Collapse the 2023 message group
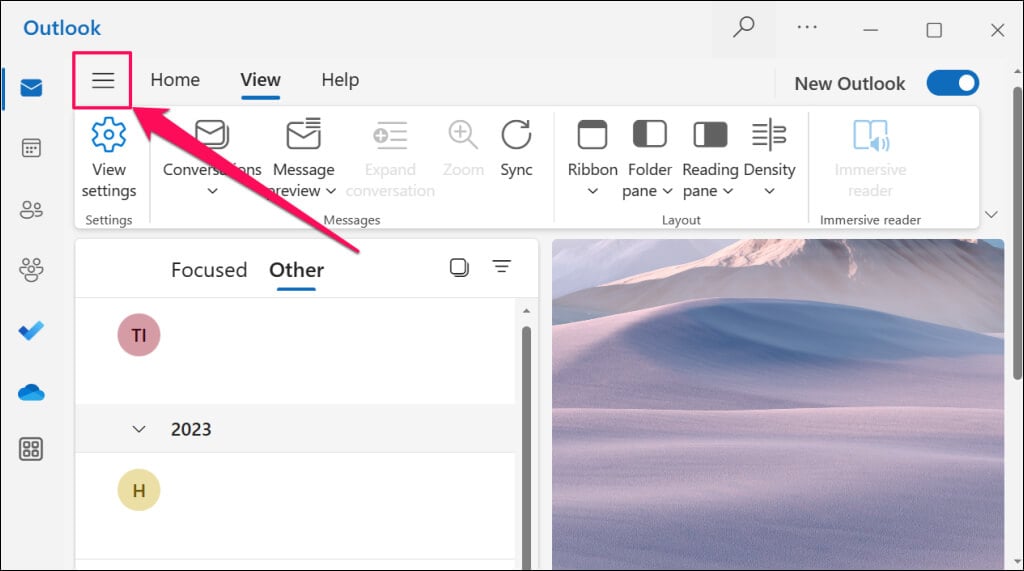Viewport: 1024px width, 571px height. tap(138, 429)
